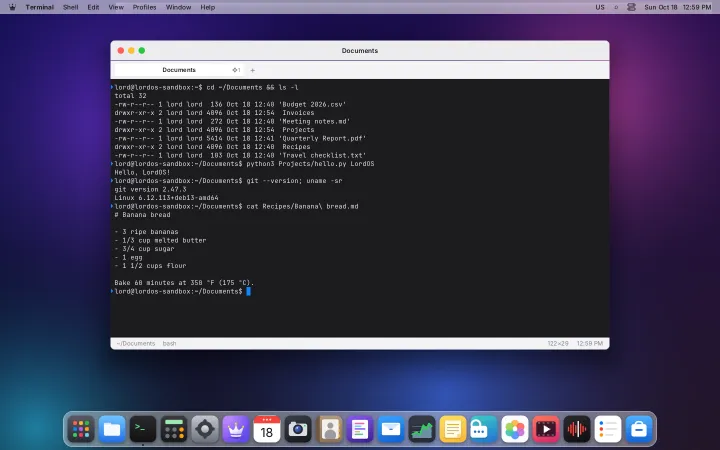Click 'Quarterly Report.pdf' in the listing
This screenshot has height=450, width=720.
click(322, 138)
